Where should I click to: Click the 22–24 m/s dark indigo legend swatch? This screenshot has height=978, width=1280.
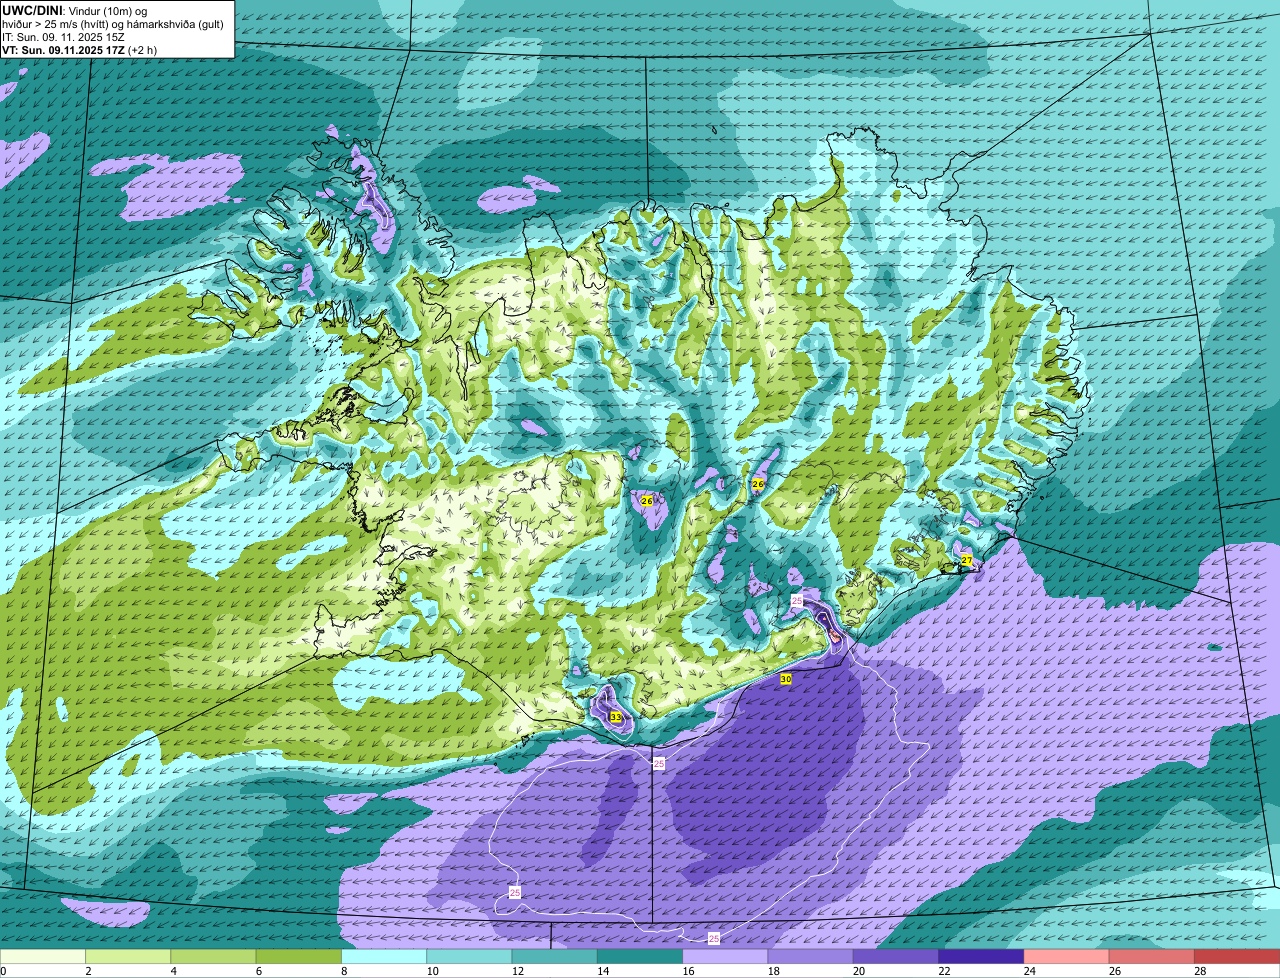pyautogui.click(x=981, y=957)
